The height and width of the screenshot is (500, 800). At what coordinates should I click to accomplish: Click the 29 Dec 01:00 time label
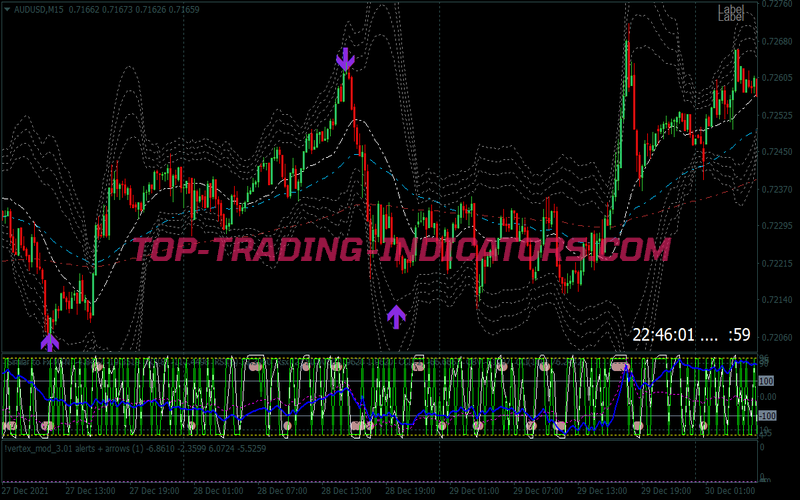474,491
